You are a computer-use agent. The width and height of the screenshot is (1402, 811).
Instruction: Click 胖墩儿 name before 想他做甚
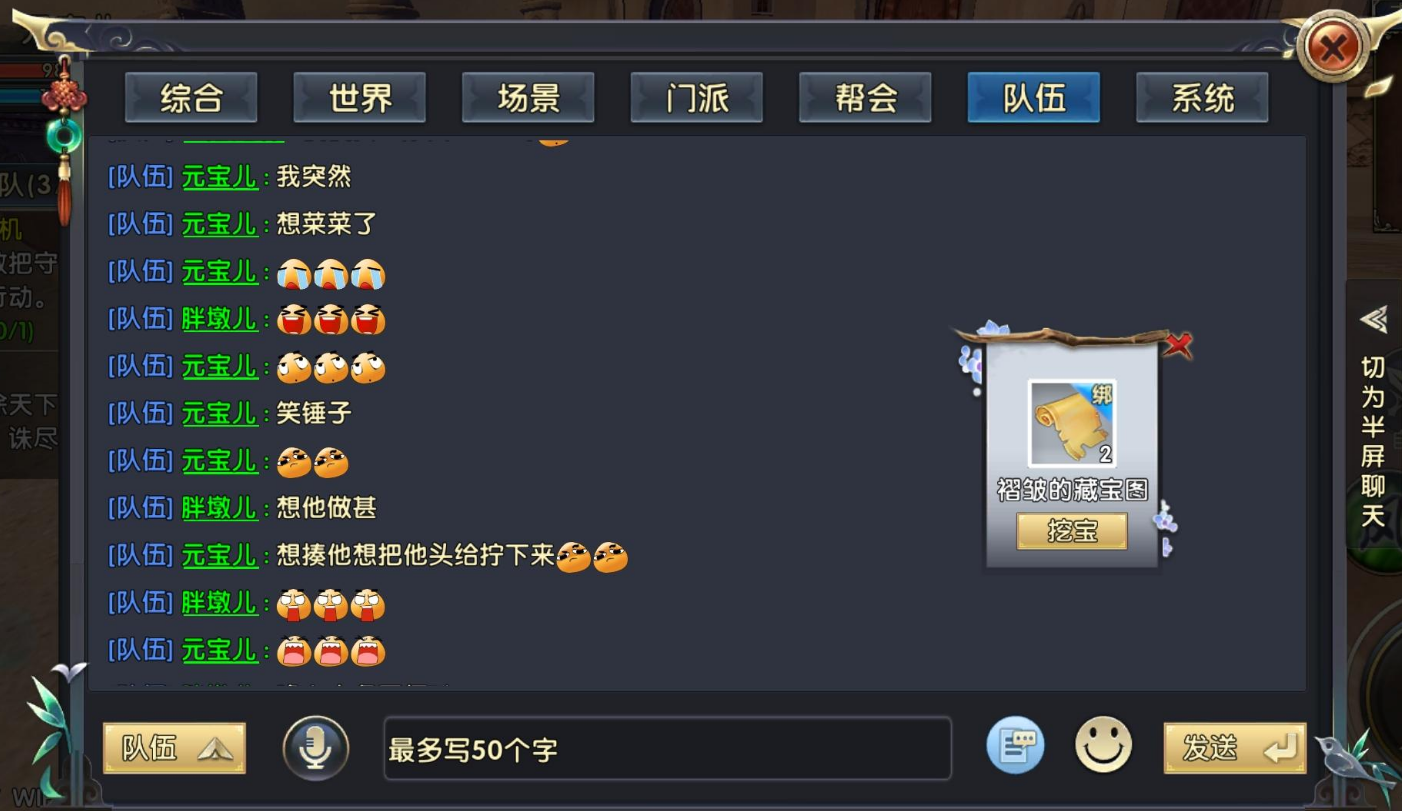point(220,508)
